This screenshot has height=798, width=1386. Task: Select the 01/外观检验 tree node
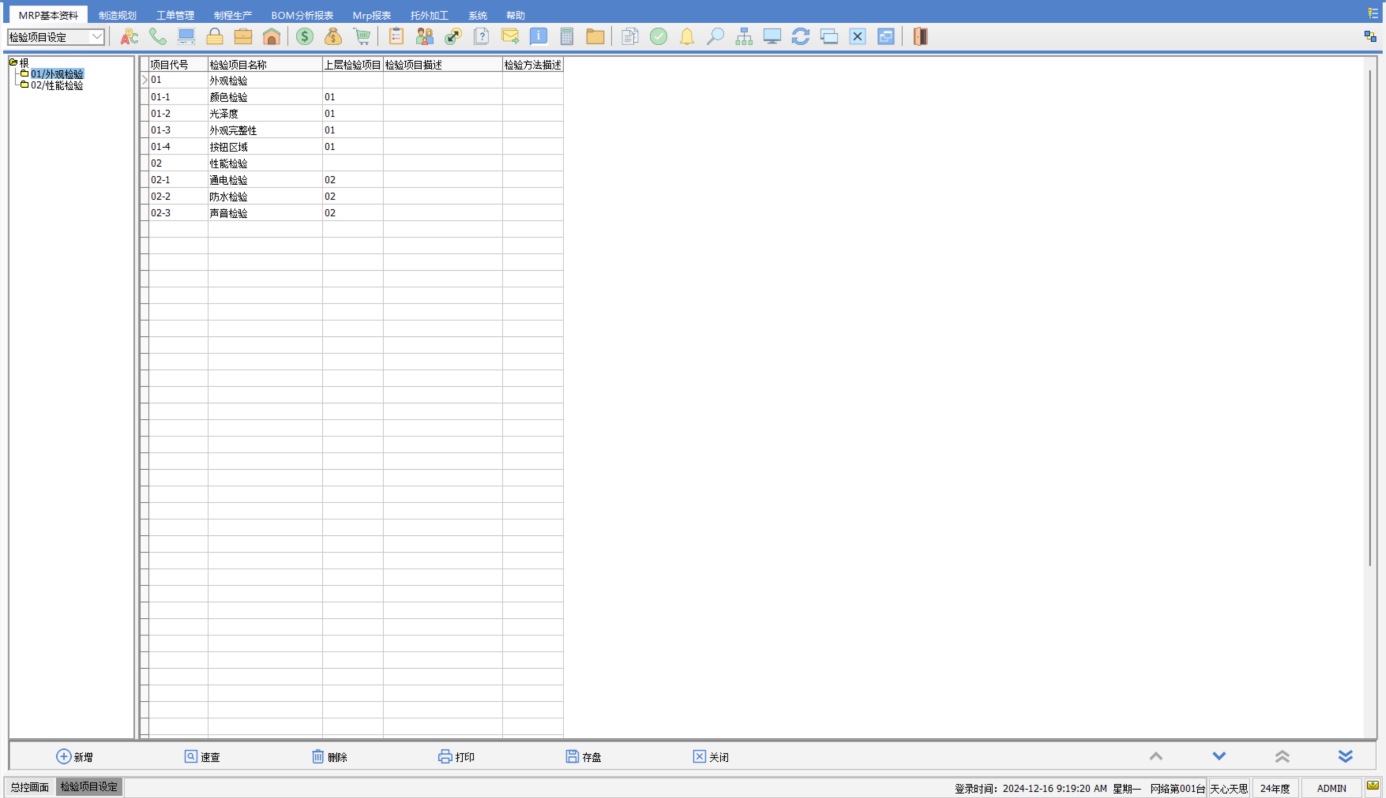tap(57, 74)
